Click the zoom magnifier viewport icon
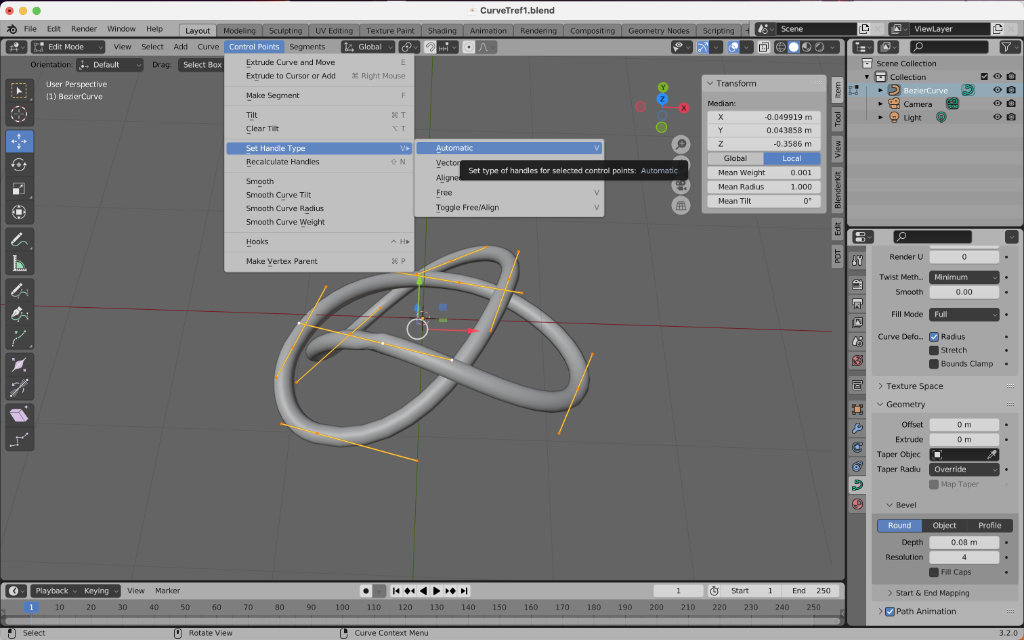Image resolution: width=1024 pixels, height=640 pixels. tap(681, 145)
